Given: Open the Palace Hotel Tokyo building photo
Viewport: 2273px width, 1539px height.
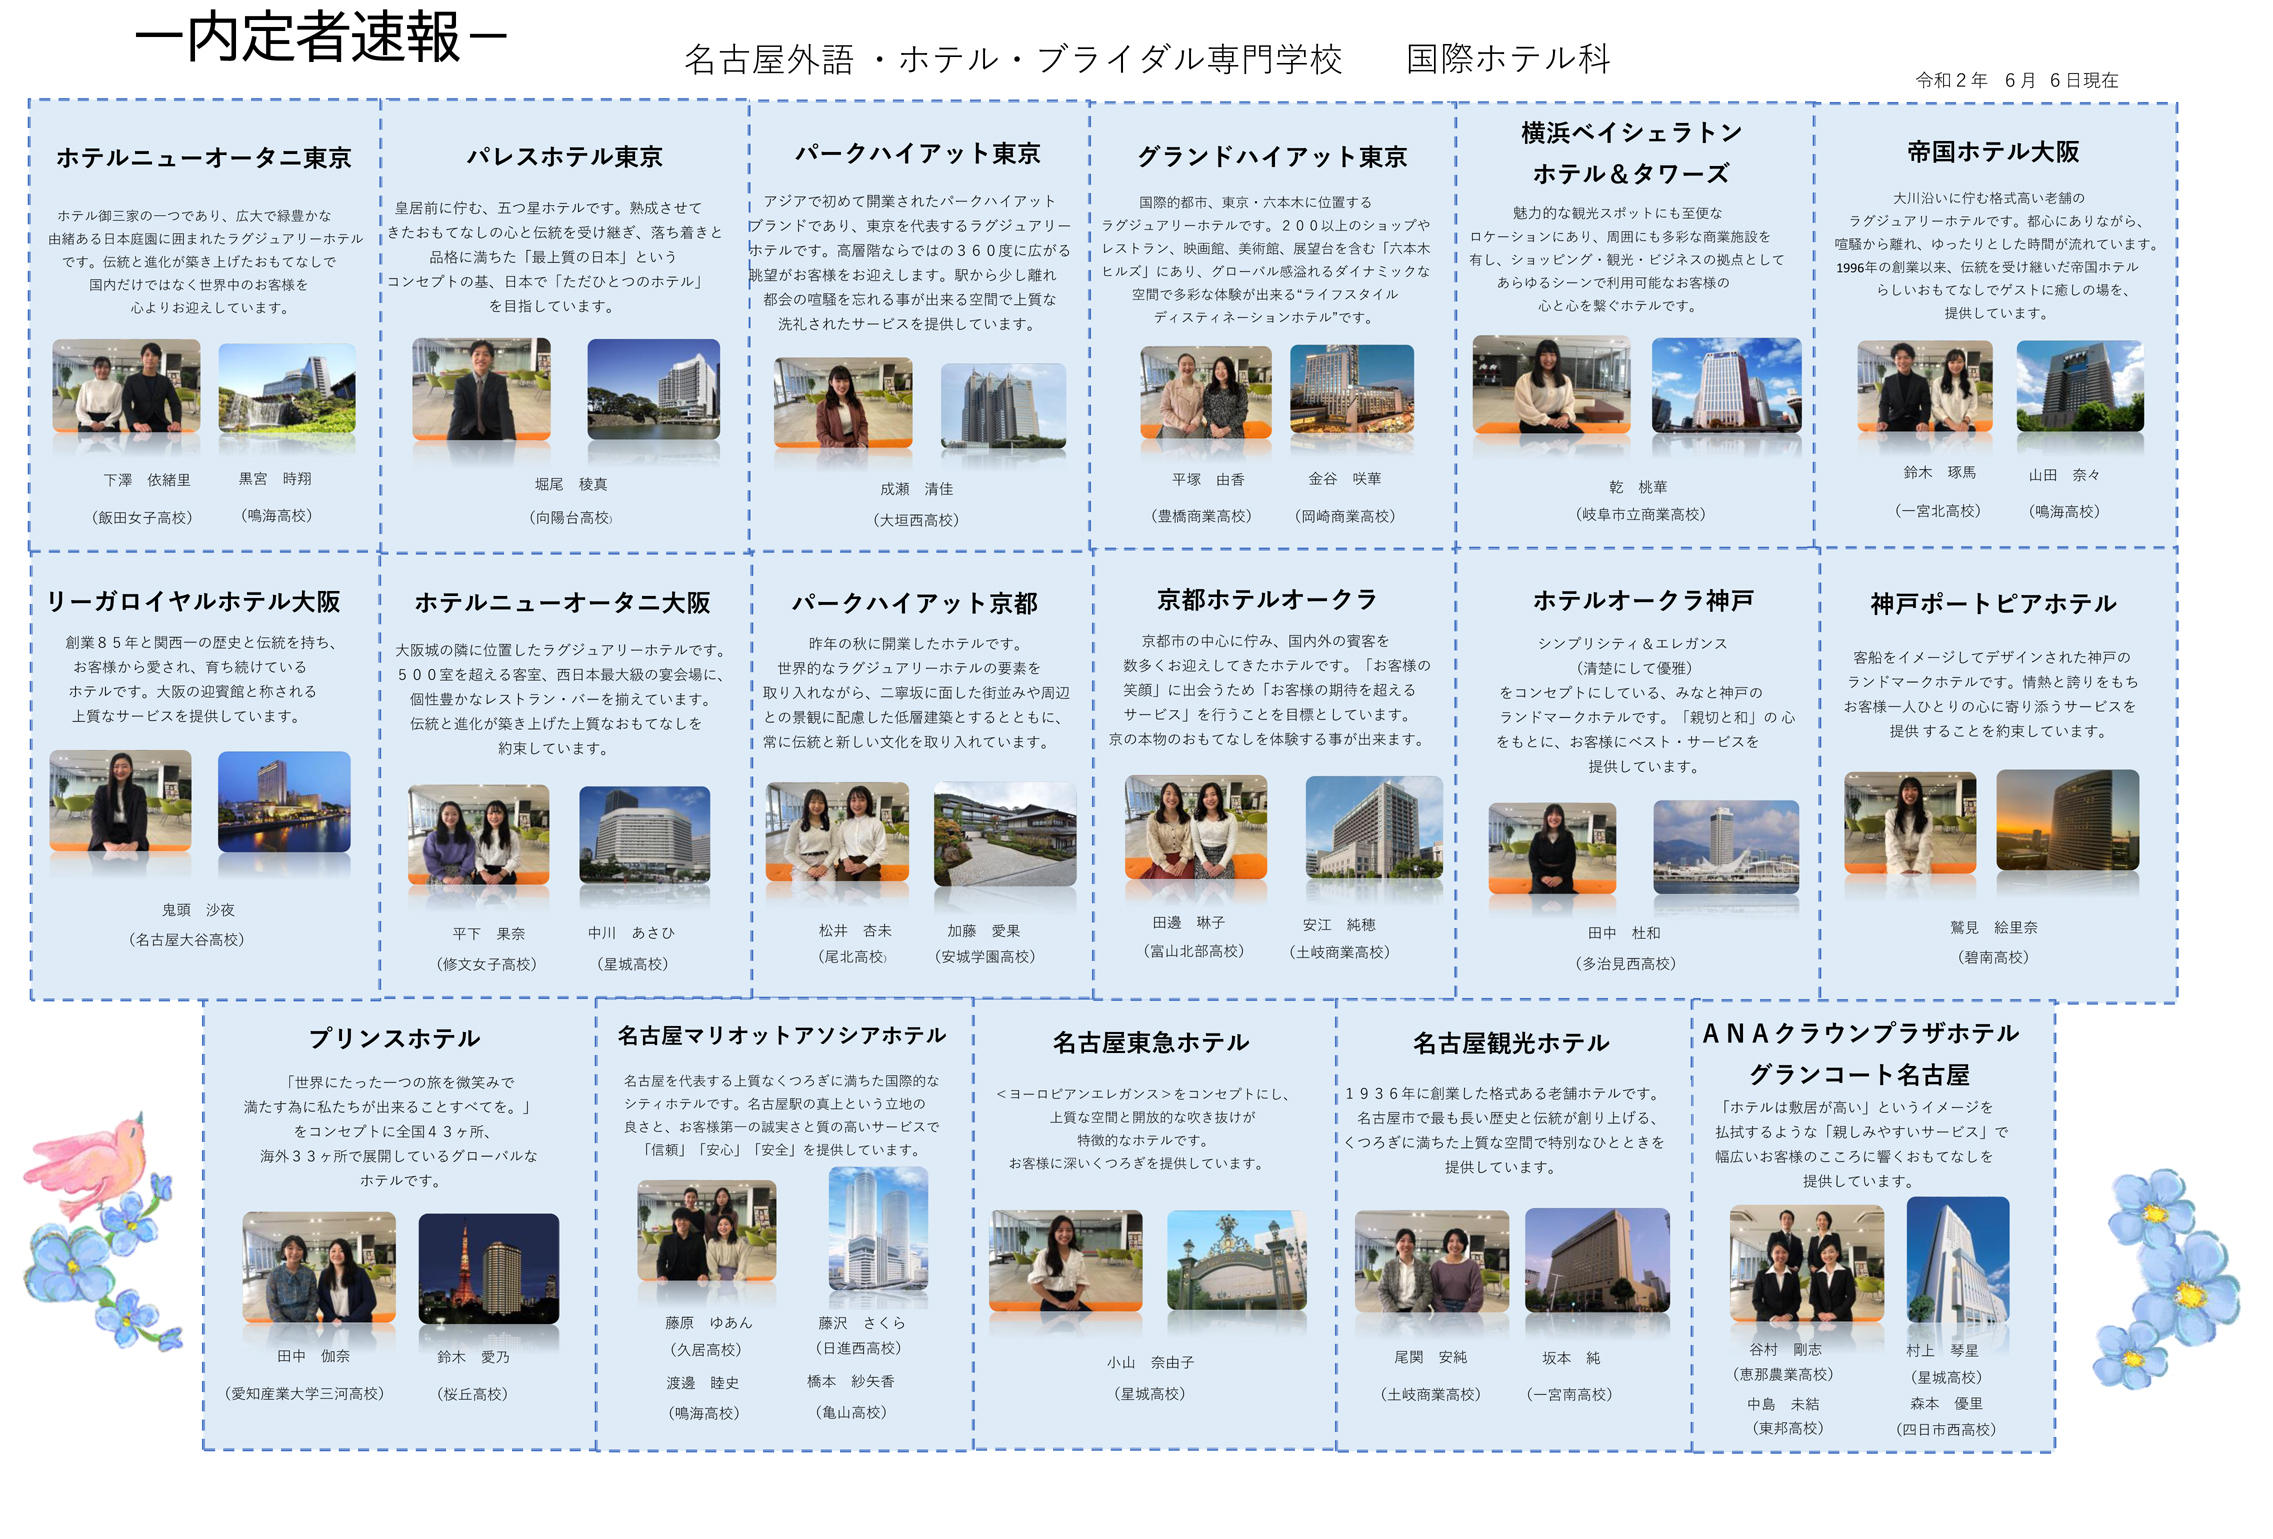Looking at the screenshot, I should pyautogui.click(x=653, y=389).
